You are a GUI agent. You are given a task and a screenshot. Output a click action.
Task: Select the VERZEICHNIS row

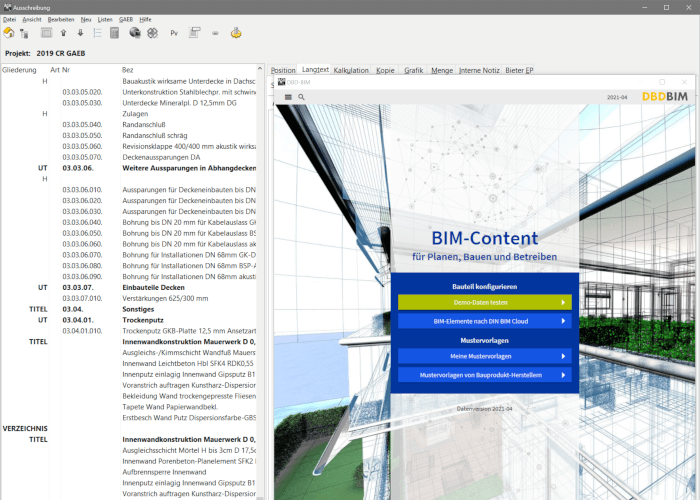(x=129, y=429)
